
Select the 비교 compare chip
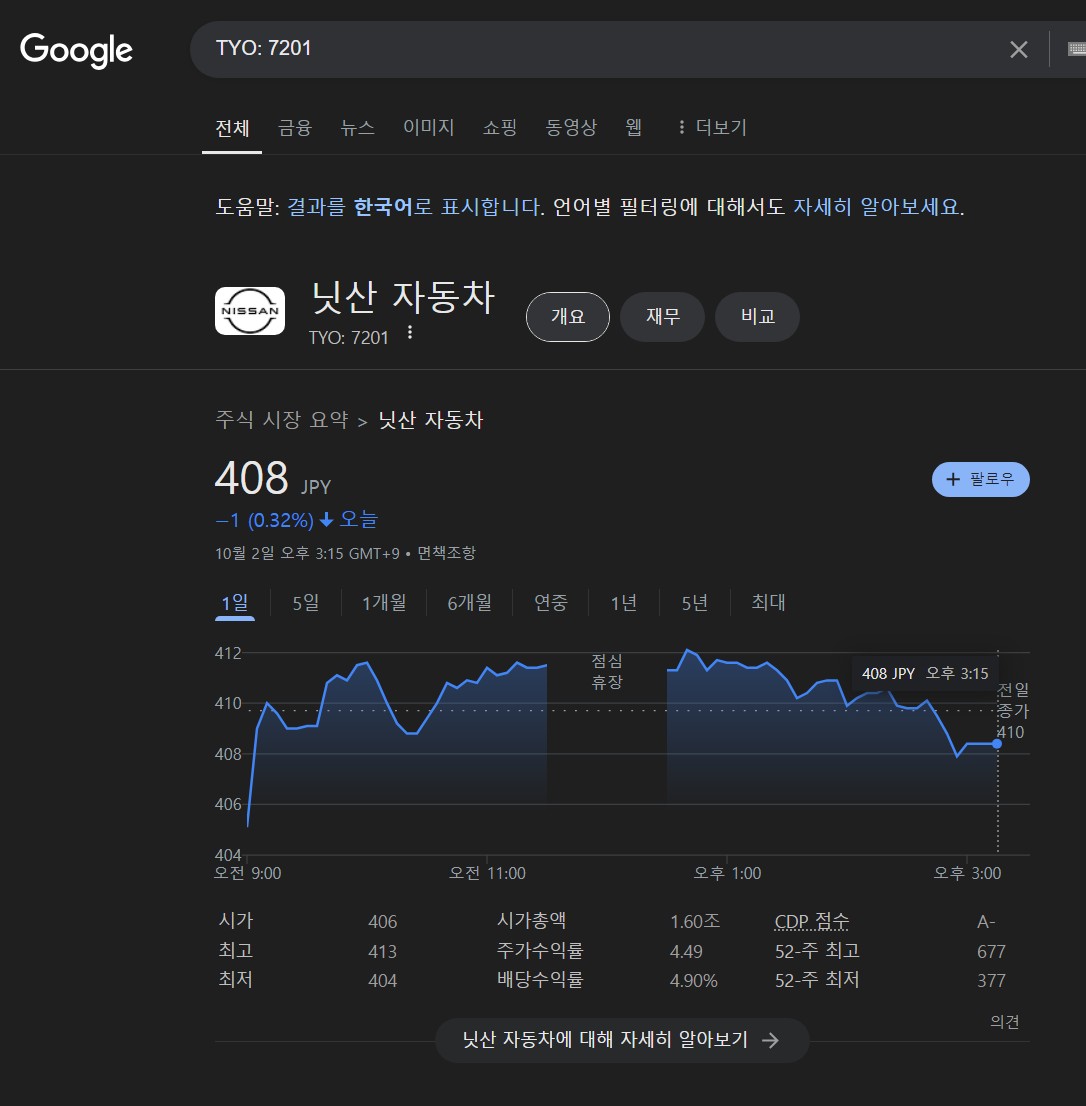[x=757, y=317]
